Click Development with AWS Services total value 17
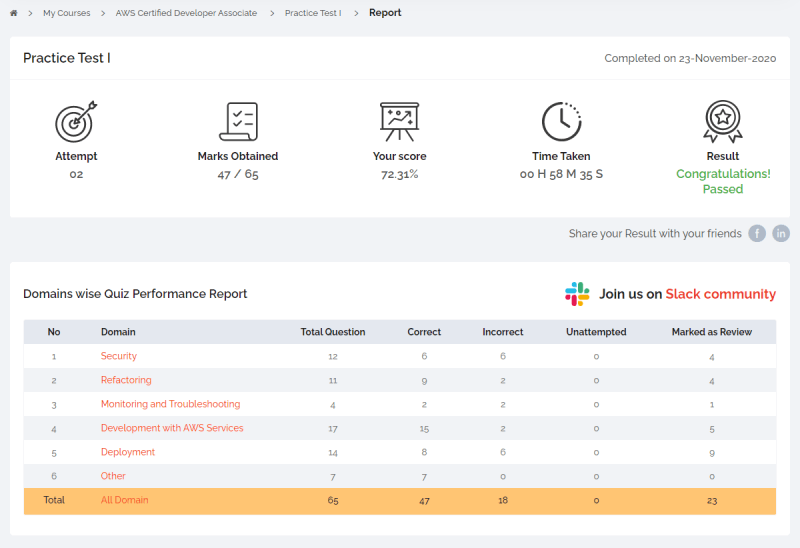This screenshot has height=548, width=800. (x=333, y=429)
